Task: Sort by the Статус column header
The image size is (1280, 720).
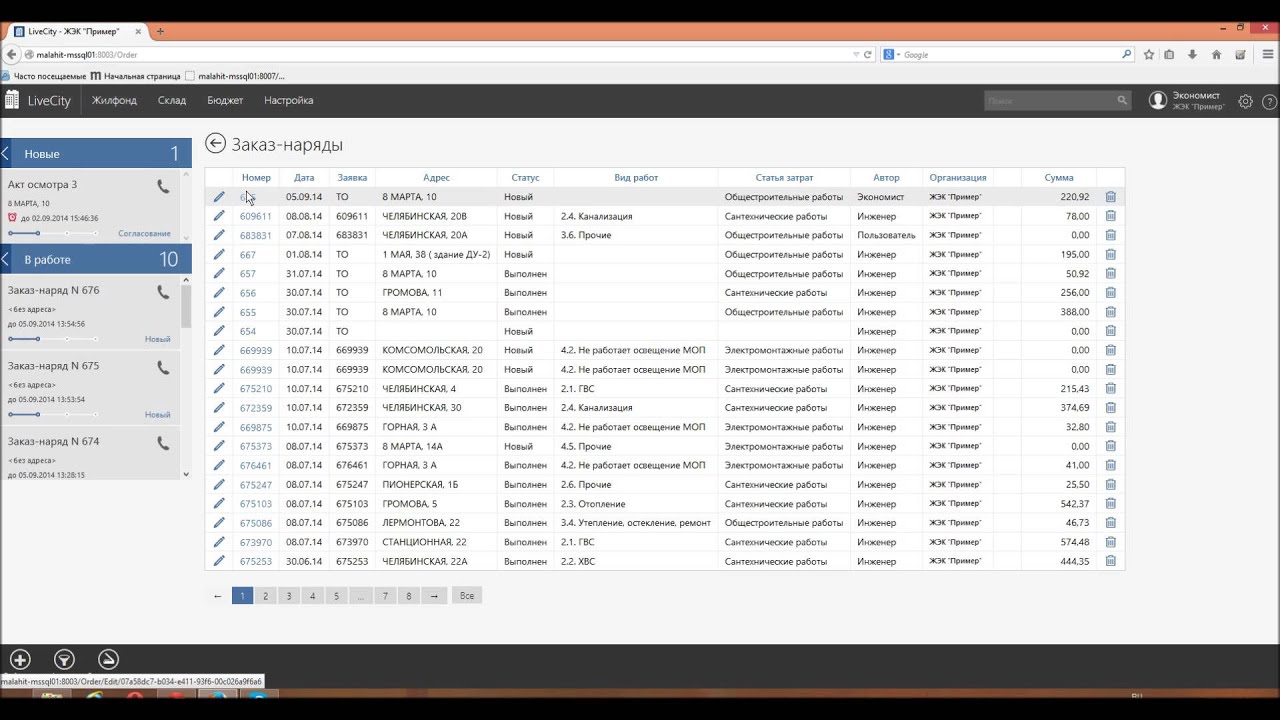Action: pos(525,177)
